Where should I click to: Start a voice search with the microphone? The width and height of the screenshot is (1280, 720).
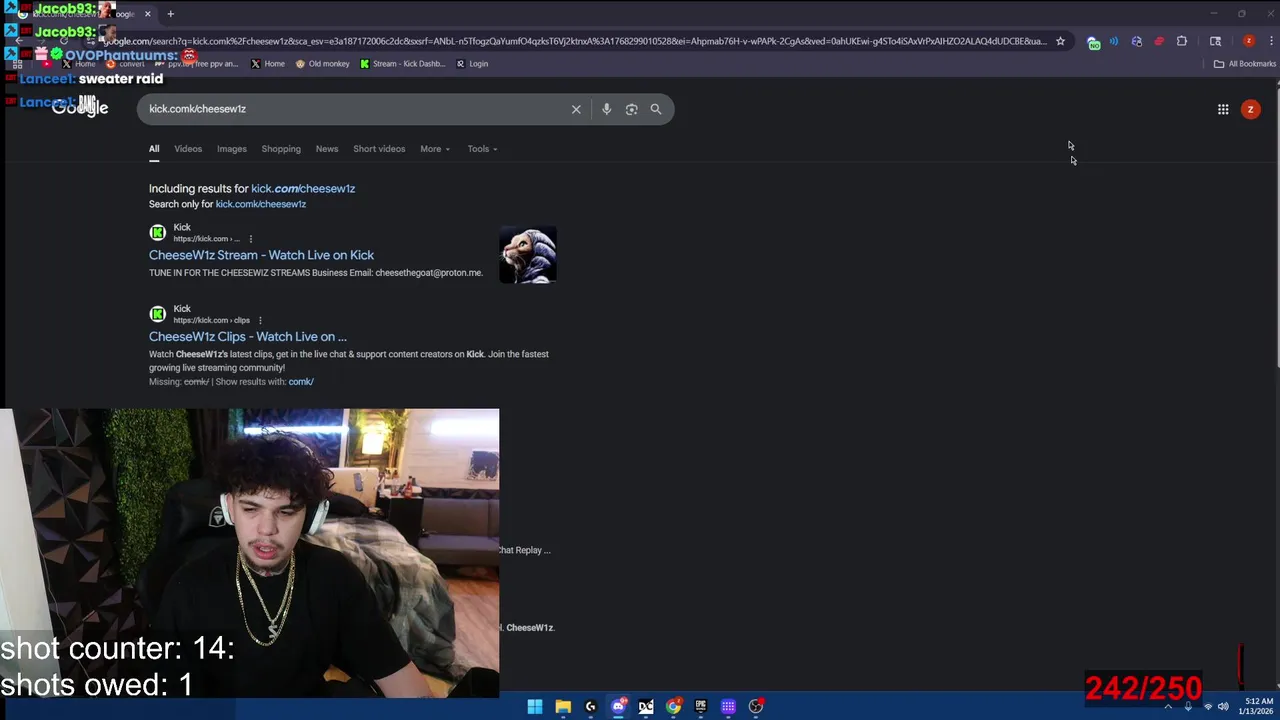pos(606,109)
